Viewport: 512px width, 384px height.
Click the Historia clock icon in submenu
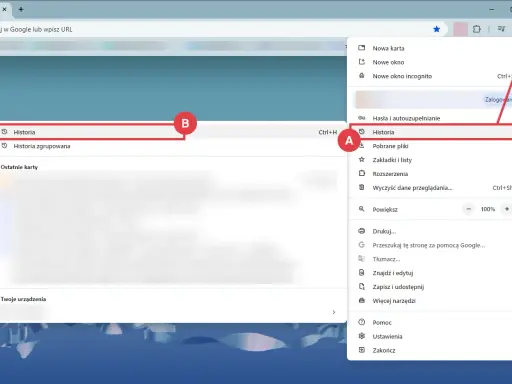[4, 132]
